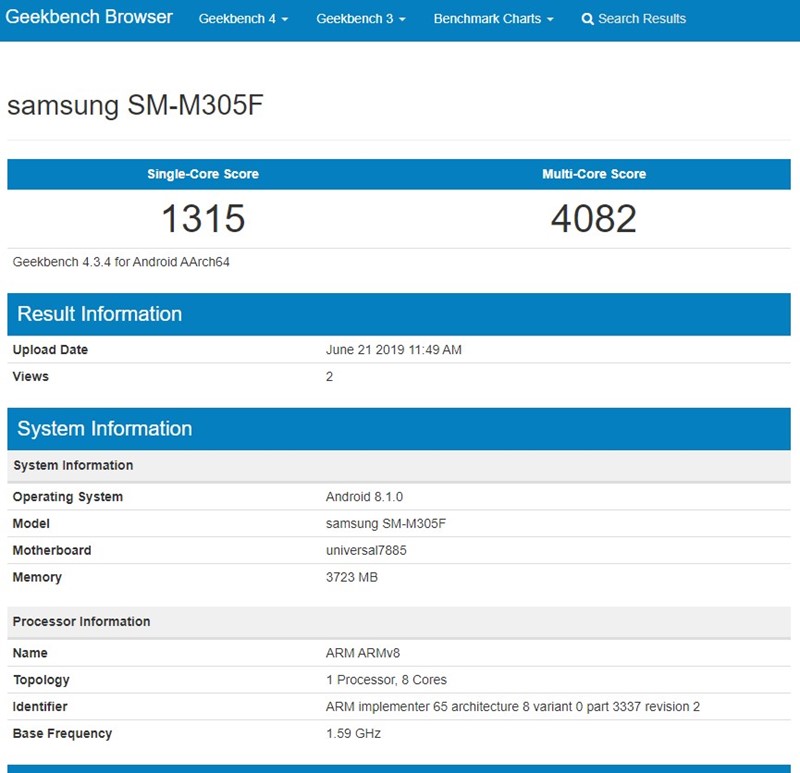Click the samsung SM-M305F page title

point(135,106)
